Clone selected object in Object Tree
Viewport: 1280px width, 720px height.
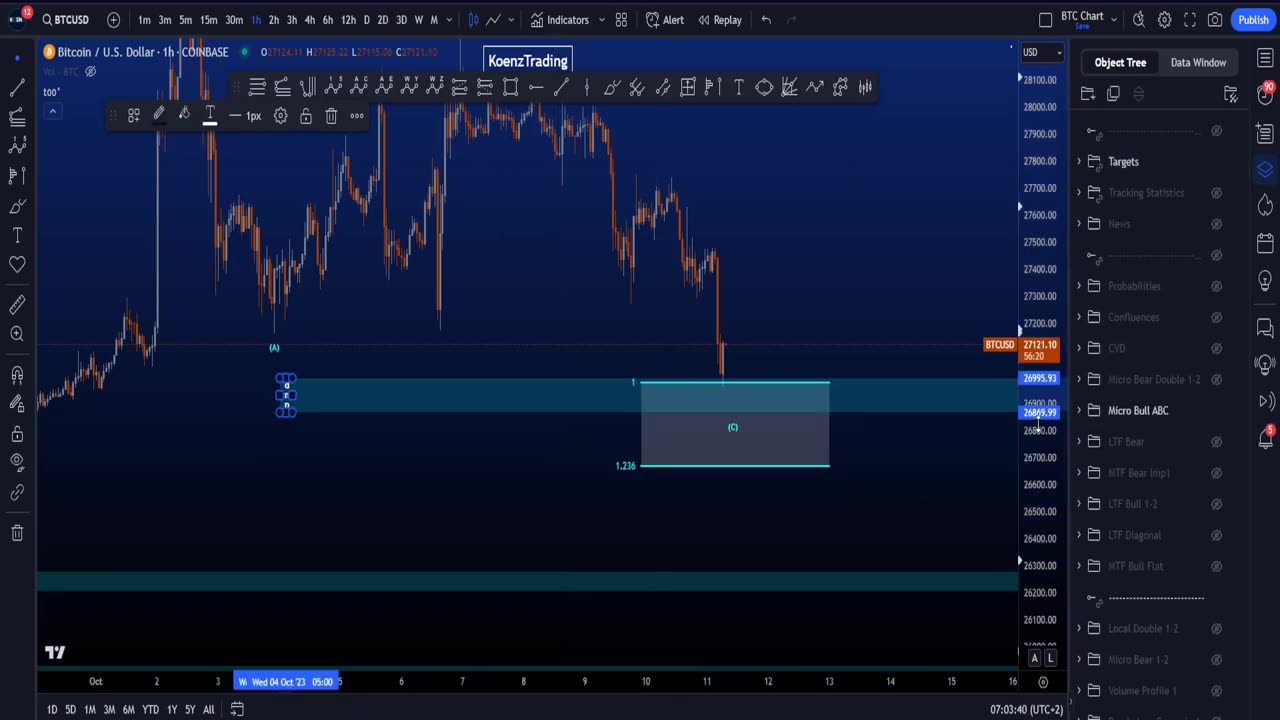click(x=1113, y=94)
